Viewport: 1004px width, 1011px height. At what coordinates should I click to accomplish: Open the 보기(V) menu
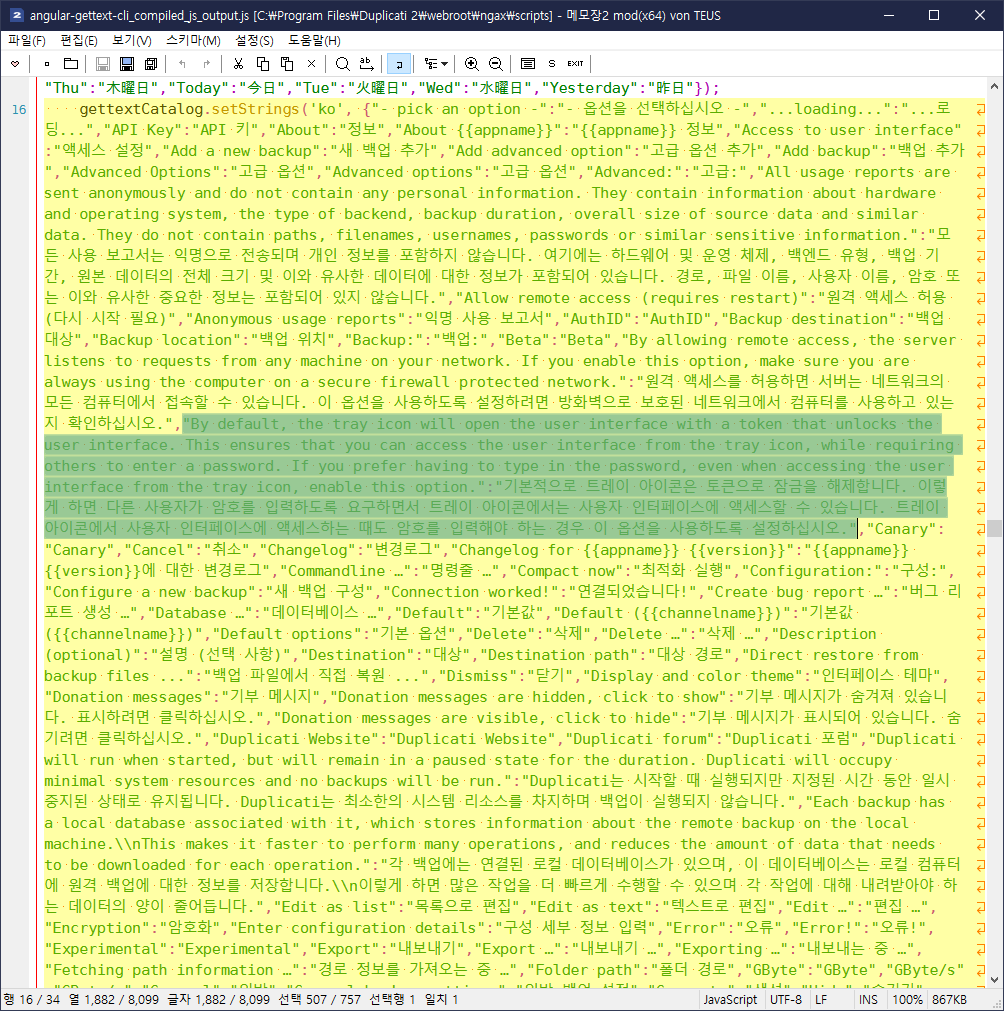(x=132, y=41)
